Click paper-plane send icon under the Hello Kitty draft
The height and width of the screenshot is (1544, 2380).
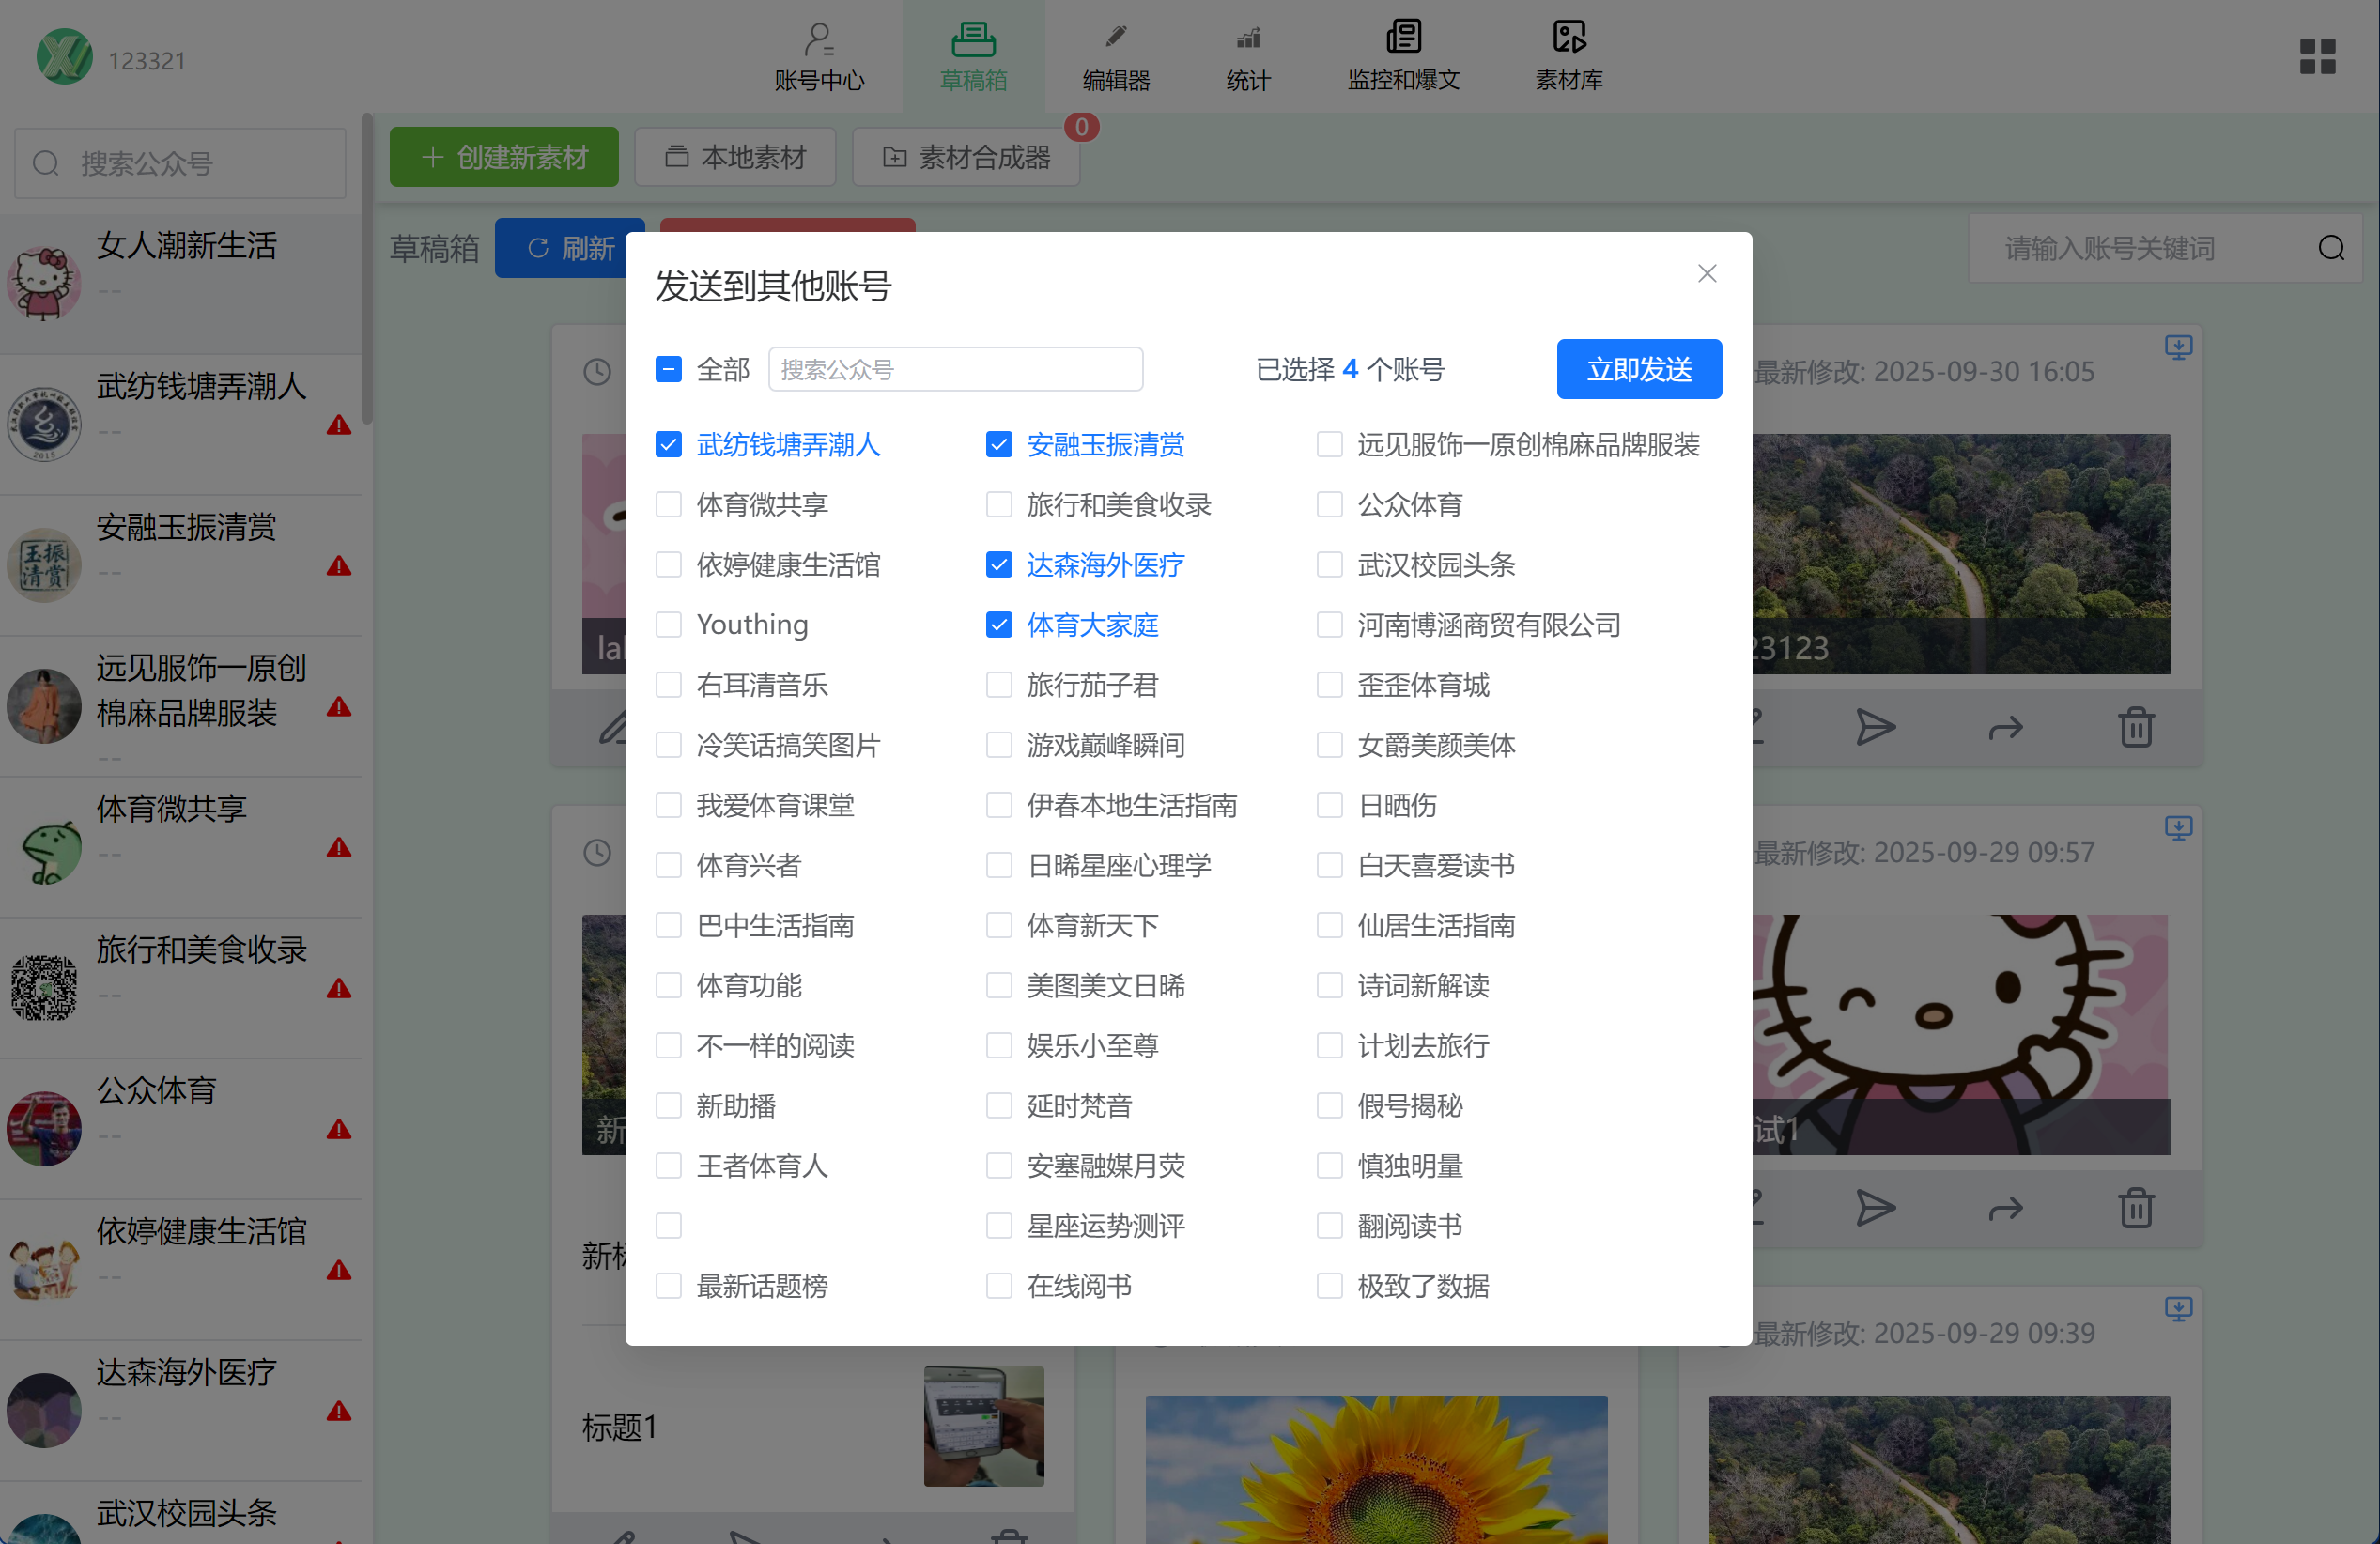pyautogui.click(x=1874, y=1208)
